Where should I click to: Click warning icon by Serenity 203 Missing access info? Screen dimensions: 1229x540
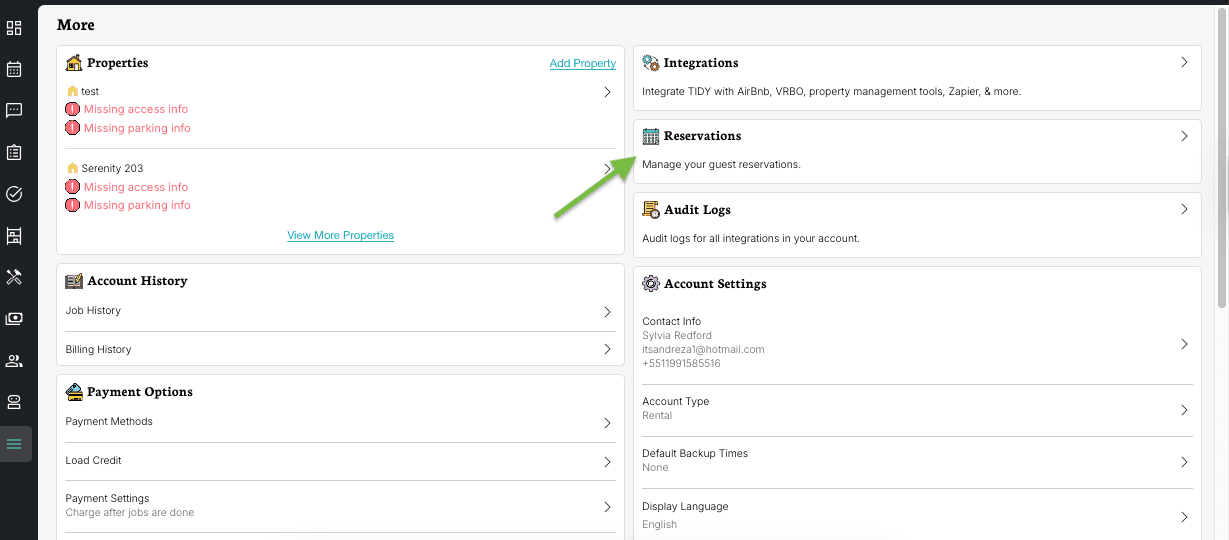tap(72, 187)
